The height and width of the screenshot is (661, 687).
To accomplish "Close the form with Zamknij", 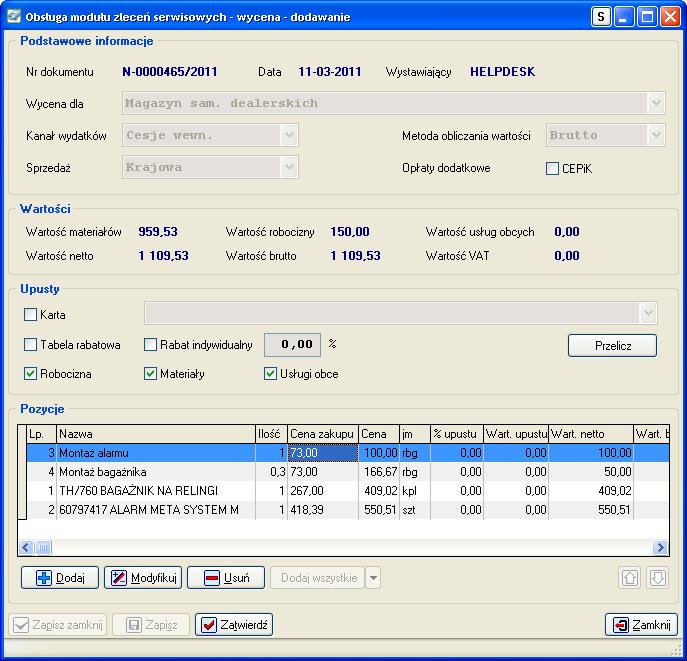I will [641, 625].
